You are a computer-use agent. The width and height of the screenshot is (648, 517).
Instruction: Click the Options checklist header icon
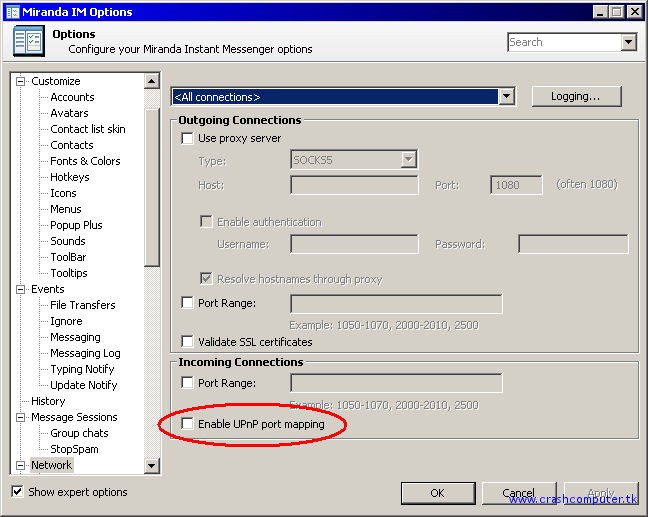(x=29, y=41)
